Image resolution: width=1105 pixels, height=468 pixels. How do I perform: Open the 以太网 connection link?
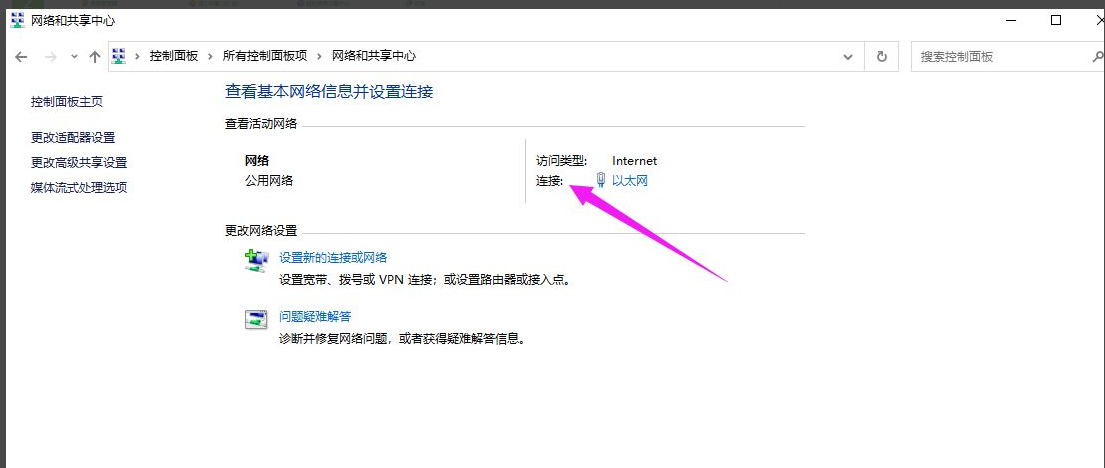point(630,181)
